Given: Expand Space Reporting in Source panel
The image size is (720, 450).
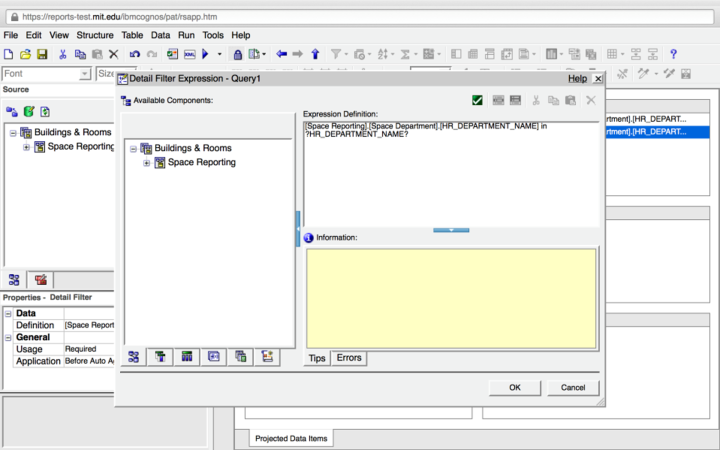Looking at the screenshot, I should pos(27,147).
